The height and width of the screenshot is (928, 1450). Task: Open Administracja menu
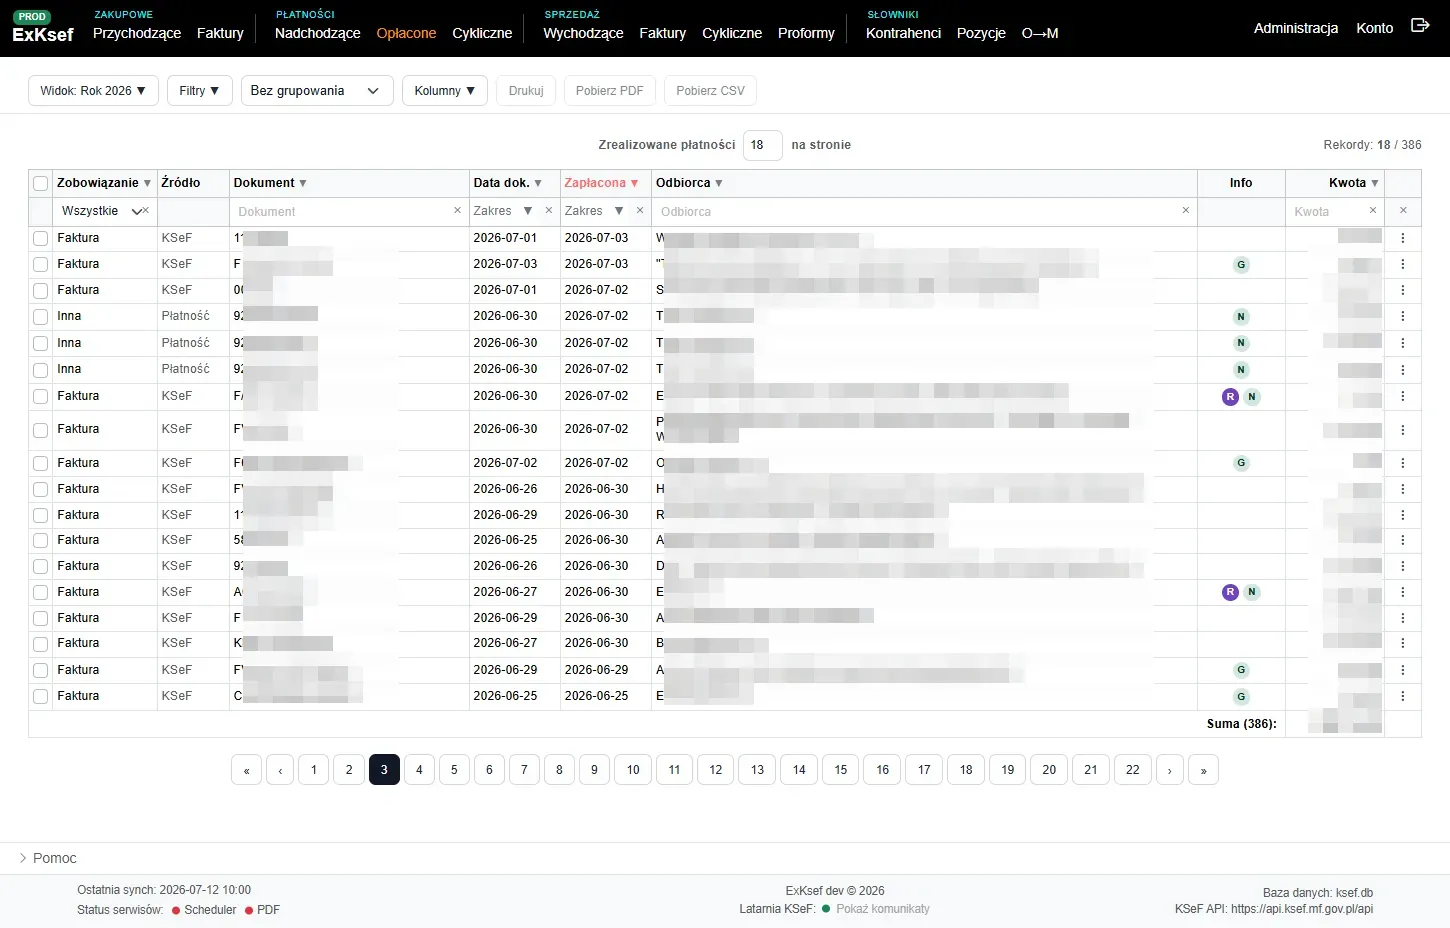tap(1295, 28)
